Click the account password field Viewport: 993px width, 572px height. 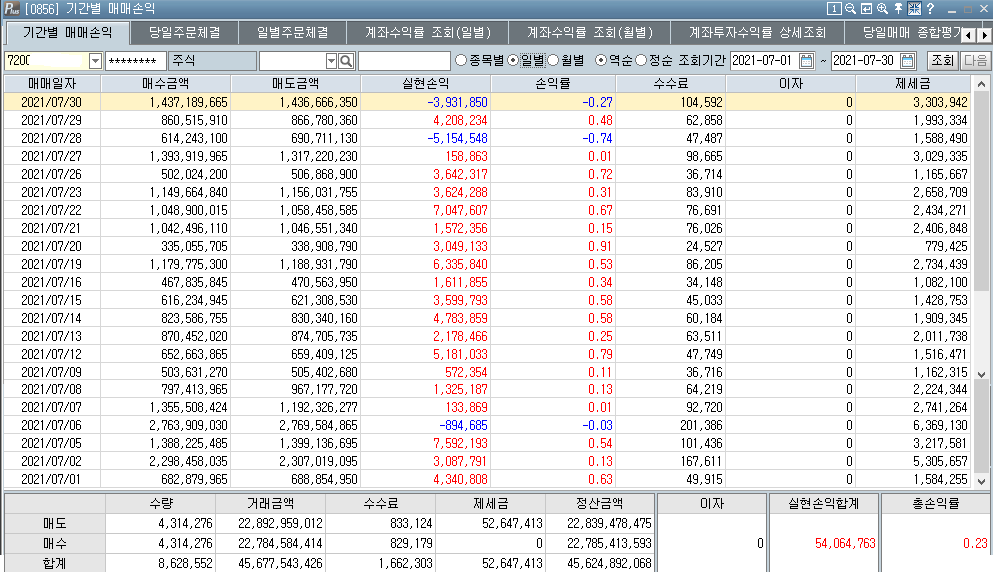tap(136, 61)
